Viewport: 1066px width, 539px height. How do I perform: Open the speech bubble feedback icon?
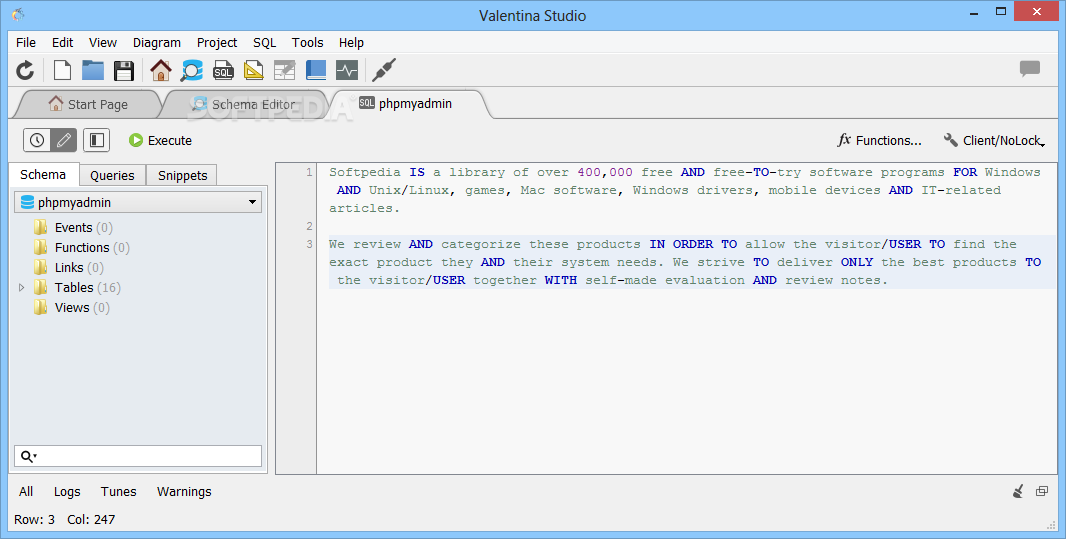(1030, 69)
